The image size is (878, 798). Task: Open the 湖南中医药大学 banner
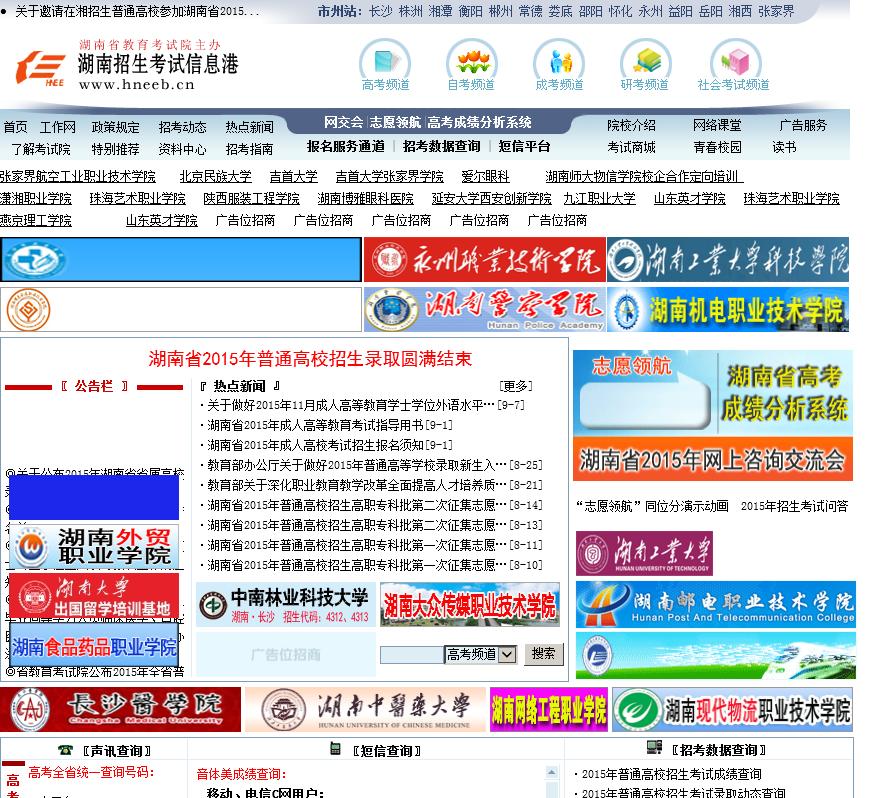[x=365, y=710]
